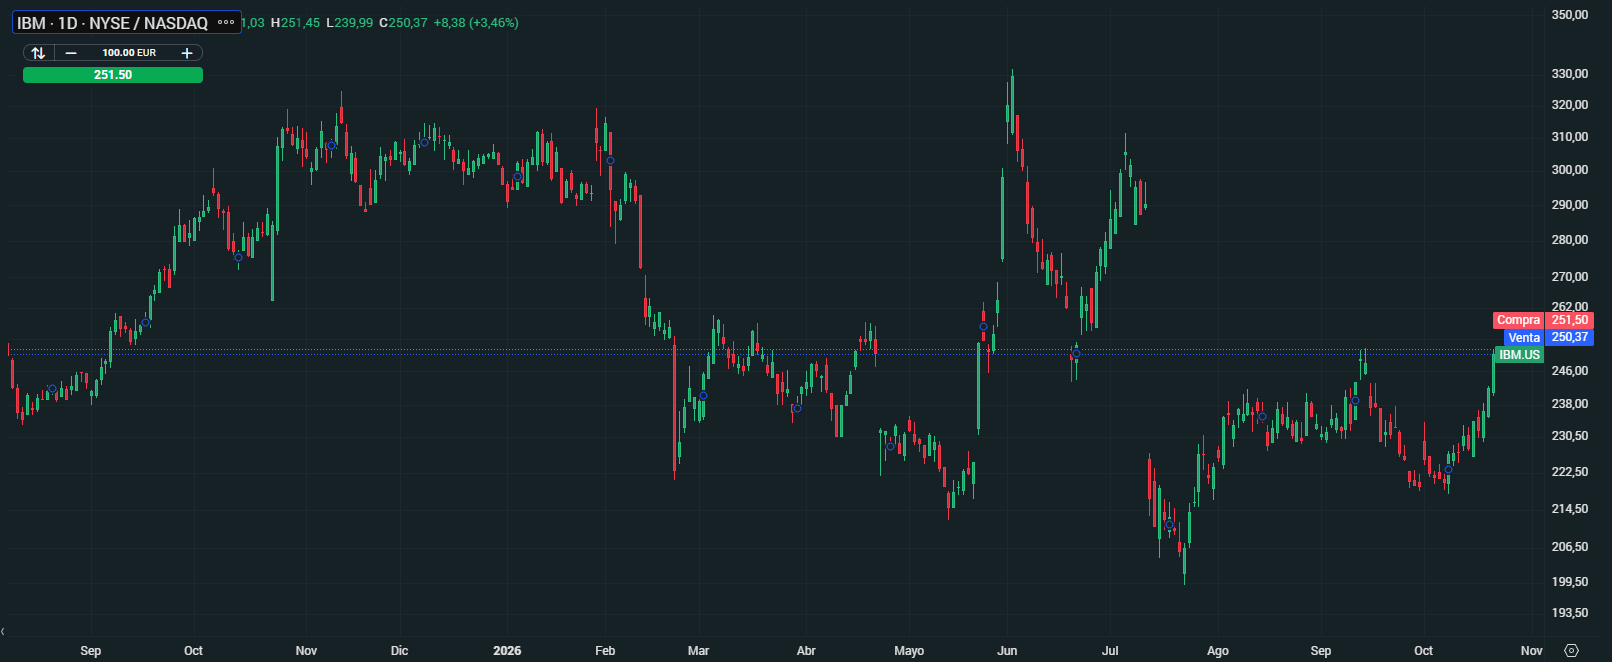Decrease the trade amount with the minus icon
The image size is (1612, 662).
coord(71,53)
